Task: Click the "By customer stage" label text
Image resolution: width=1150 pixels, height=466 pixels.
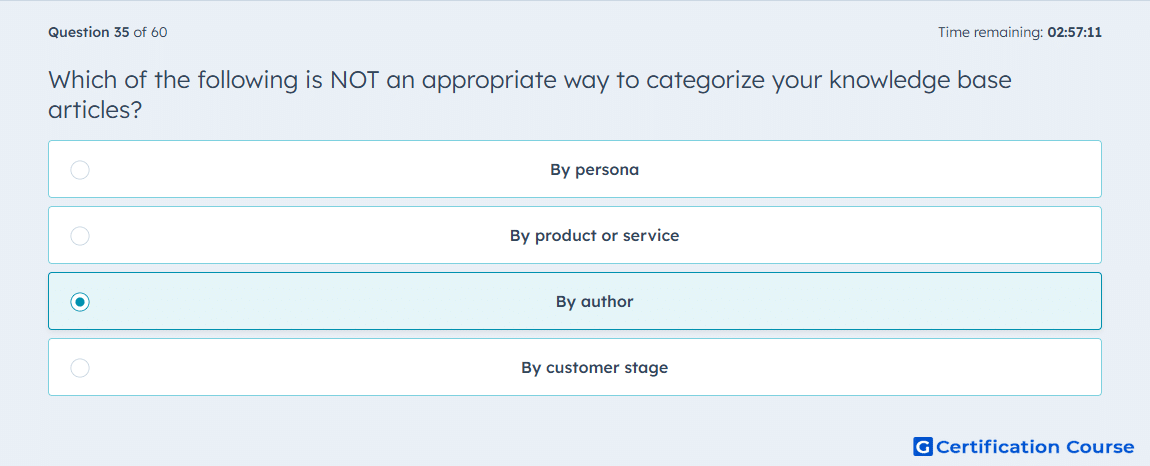Action: coord(595,368)
